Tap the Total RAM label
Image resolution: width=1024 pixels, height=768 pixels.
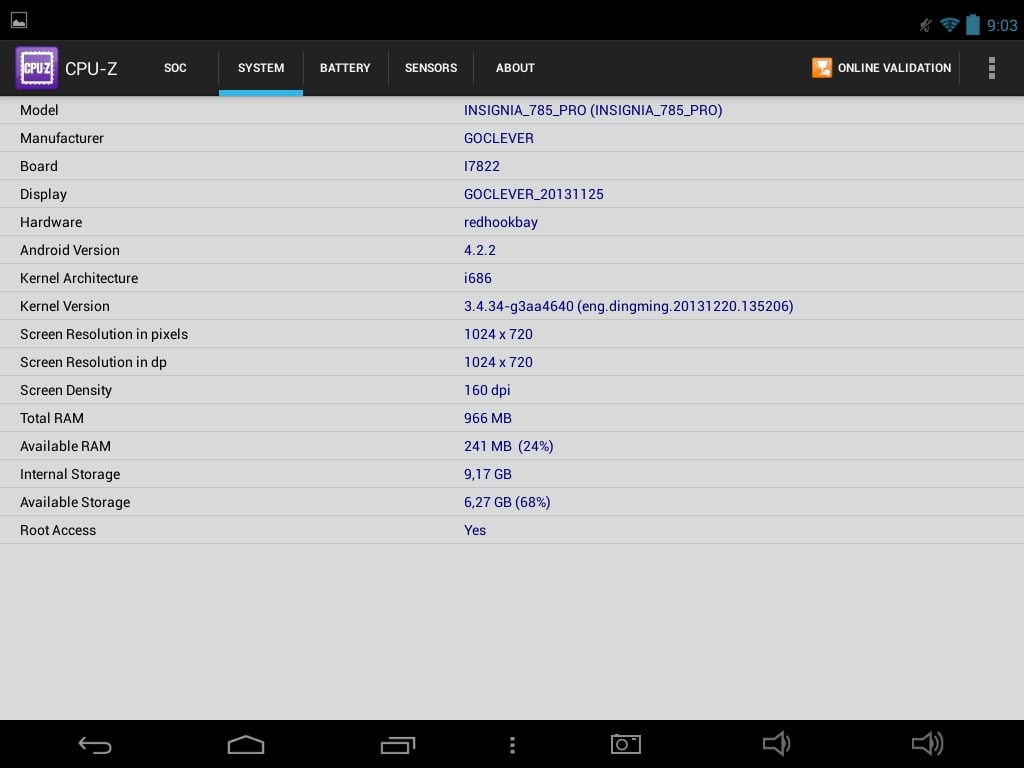pos(52,419)
